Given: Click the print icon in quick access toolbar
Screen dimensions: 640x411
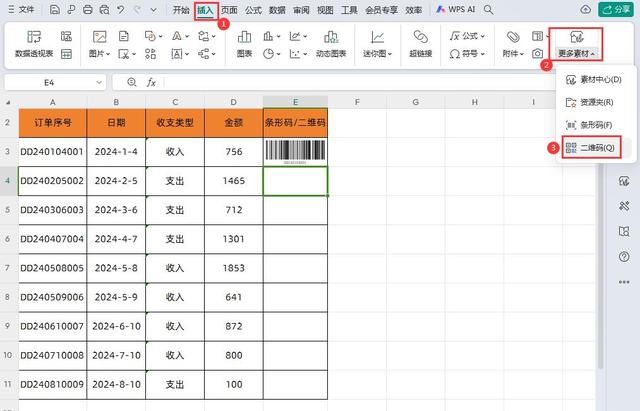Looking at the screenshot, I should coord(87,9).
